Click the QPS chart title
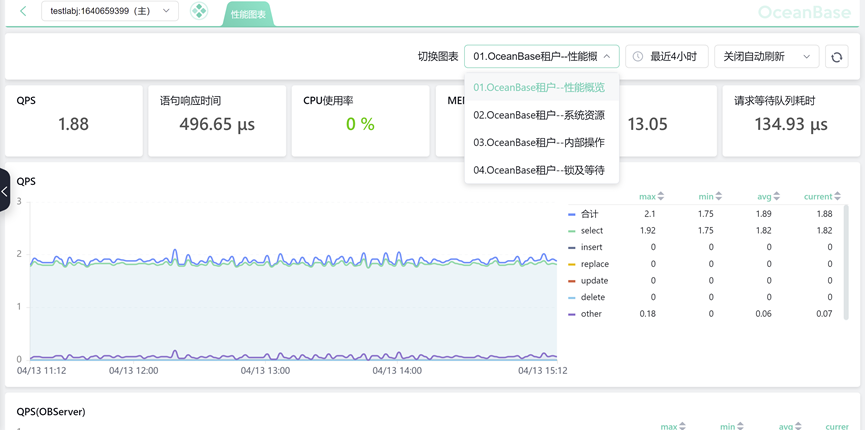865x430 pixels. pyautogui.click(x=26, y=181)
